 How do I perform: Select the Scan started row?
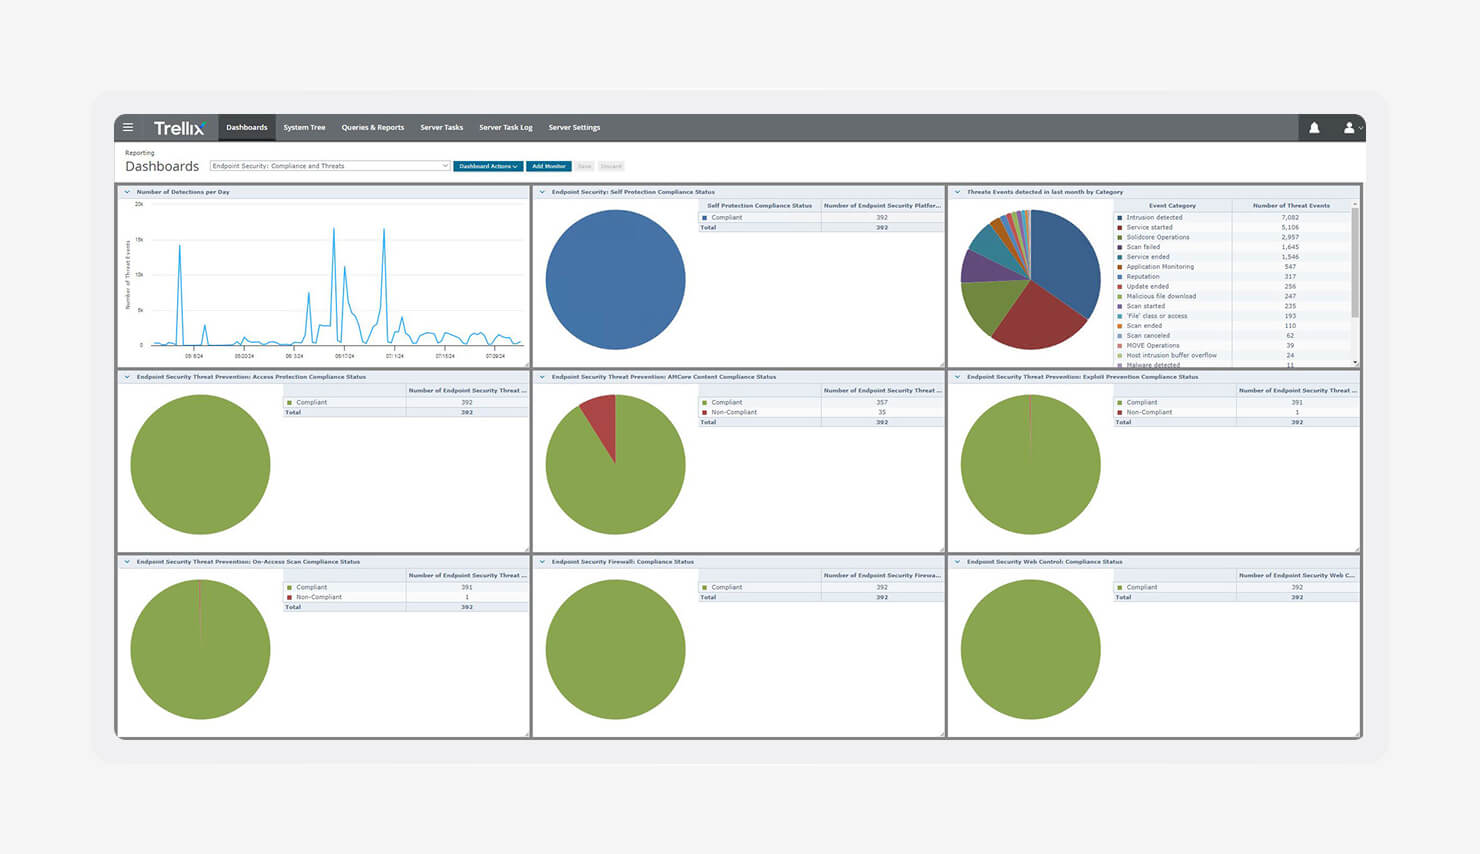[x=1232, y=306]
